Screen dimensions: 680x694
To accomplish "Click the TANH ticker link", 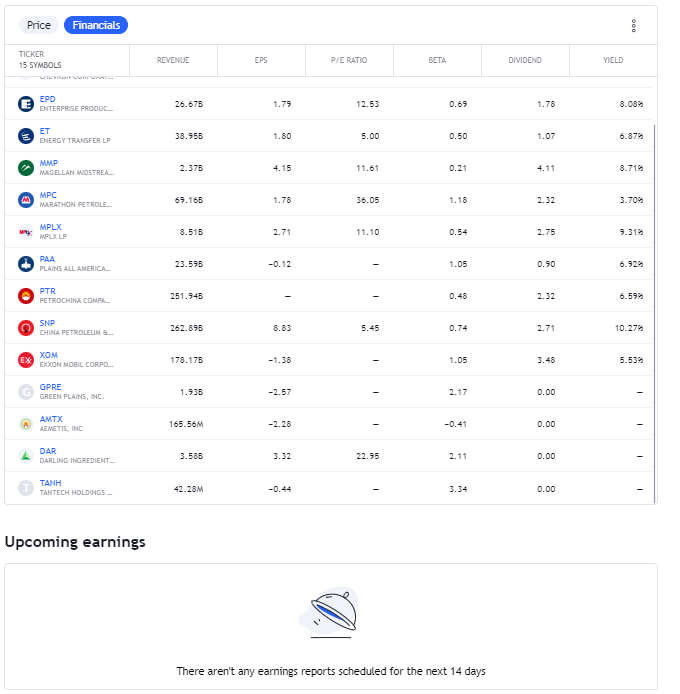I will (x=50, y=483).
